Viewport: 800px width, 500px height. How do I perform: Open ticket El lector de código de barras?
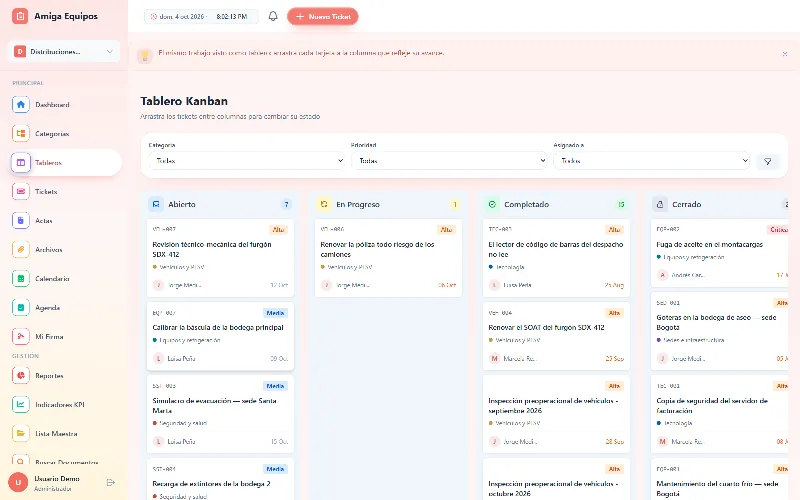pos(556,258)
